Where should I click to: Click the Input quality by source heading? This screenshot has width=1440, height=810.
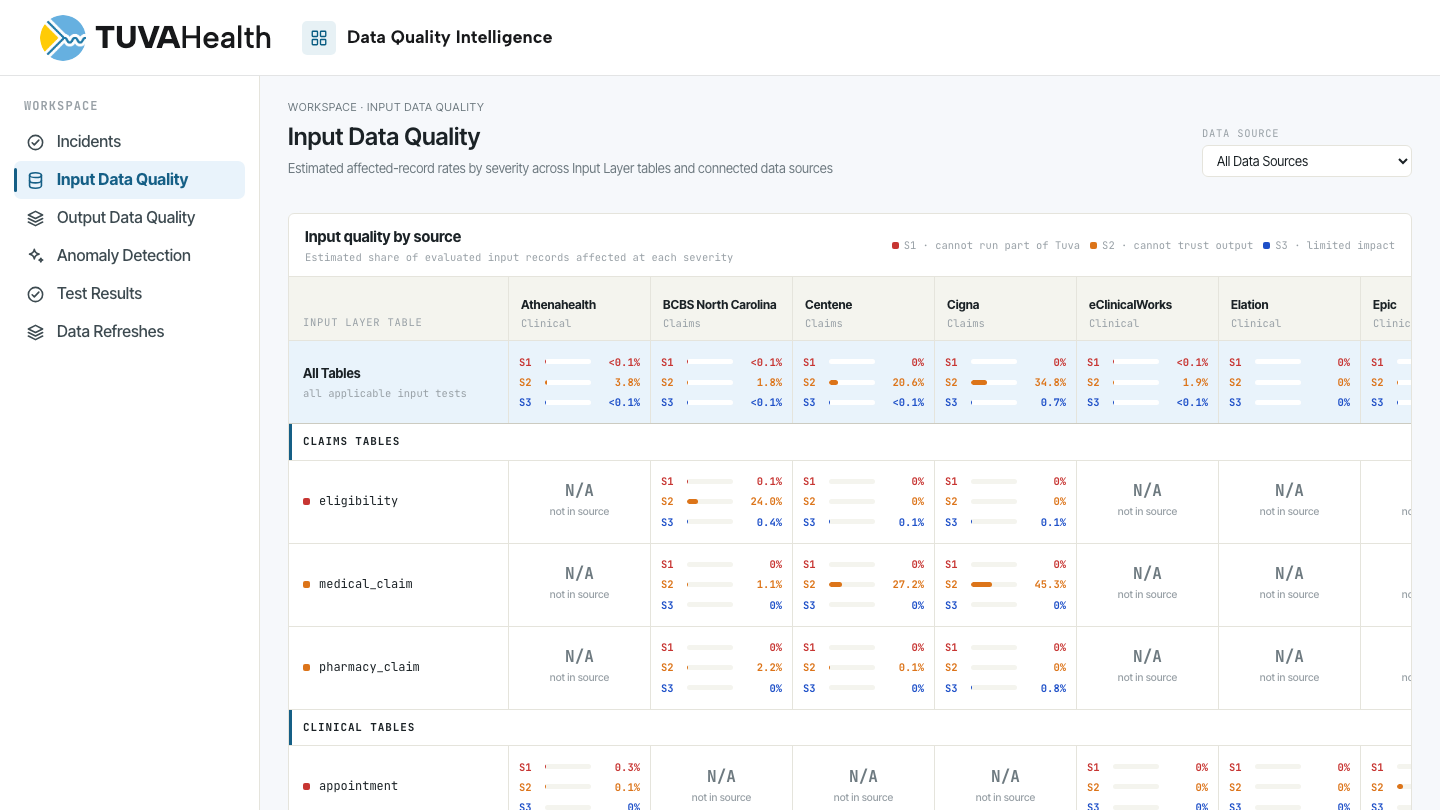pyautogui.click(x=383, y=237)
